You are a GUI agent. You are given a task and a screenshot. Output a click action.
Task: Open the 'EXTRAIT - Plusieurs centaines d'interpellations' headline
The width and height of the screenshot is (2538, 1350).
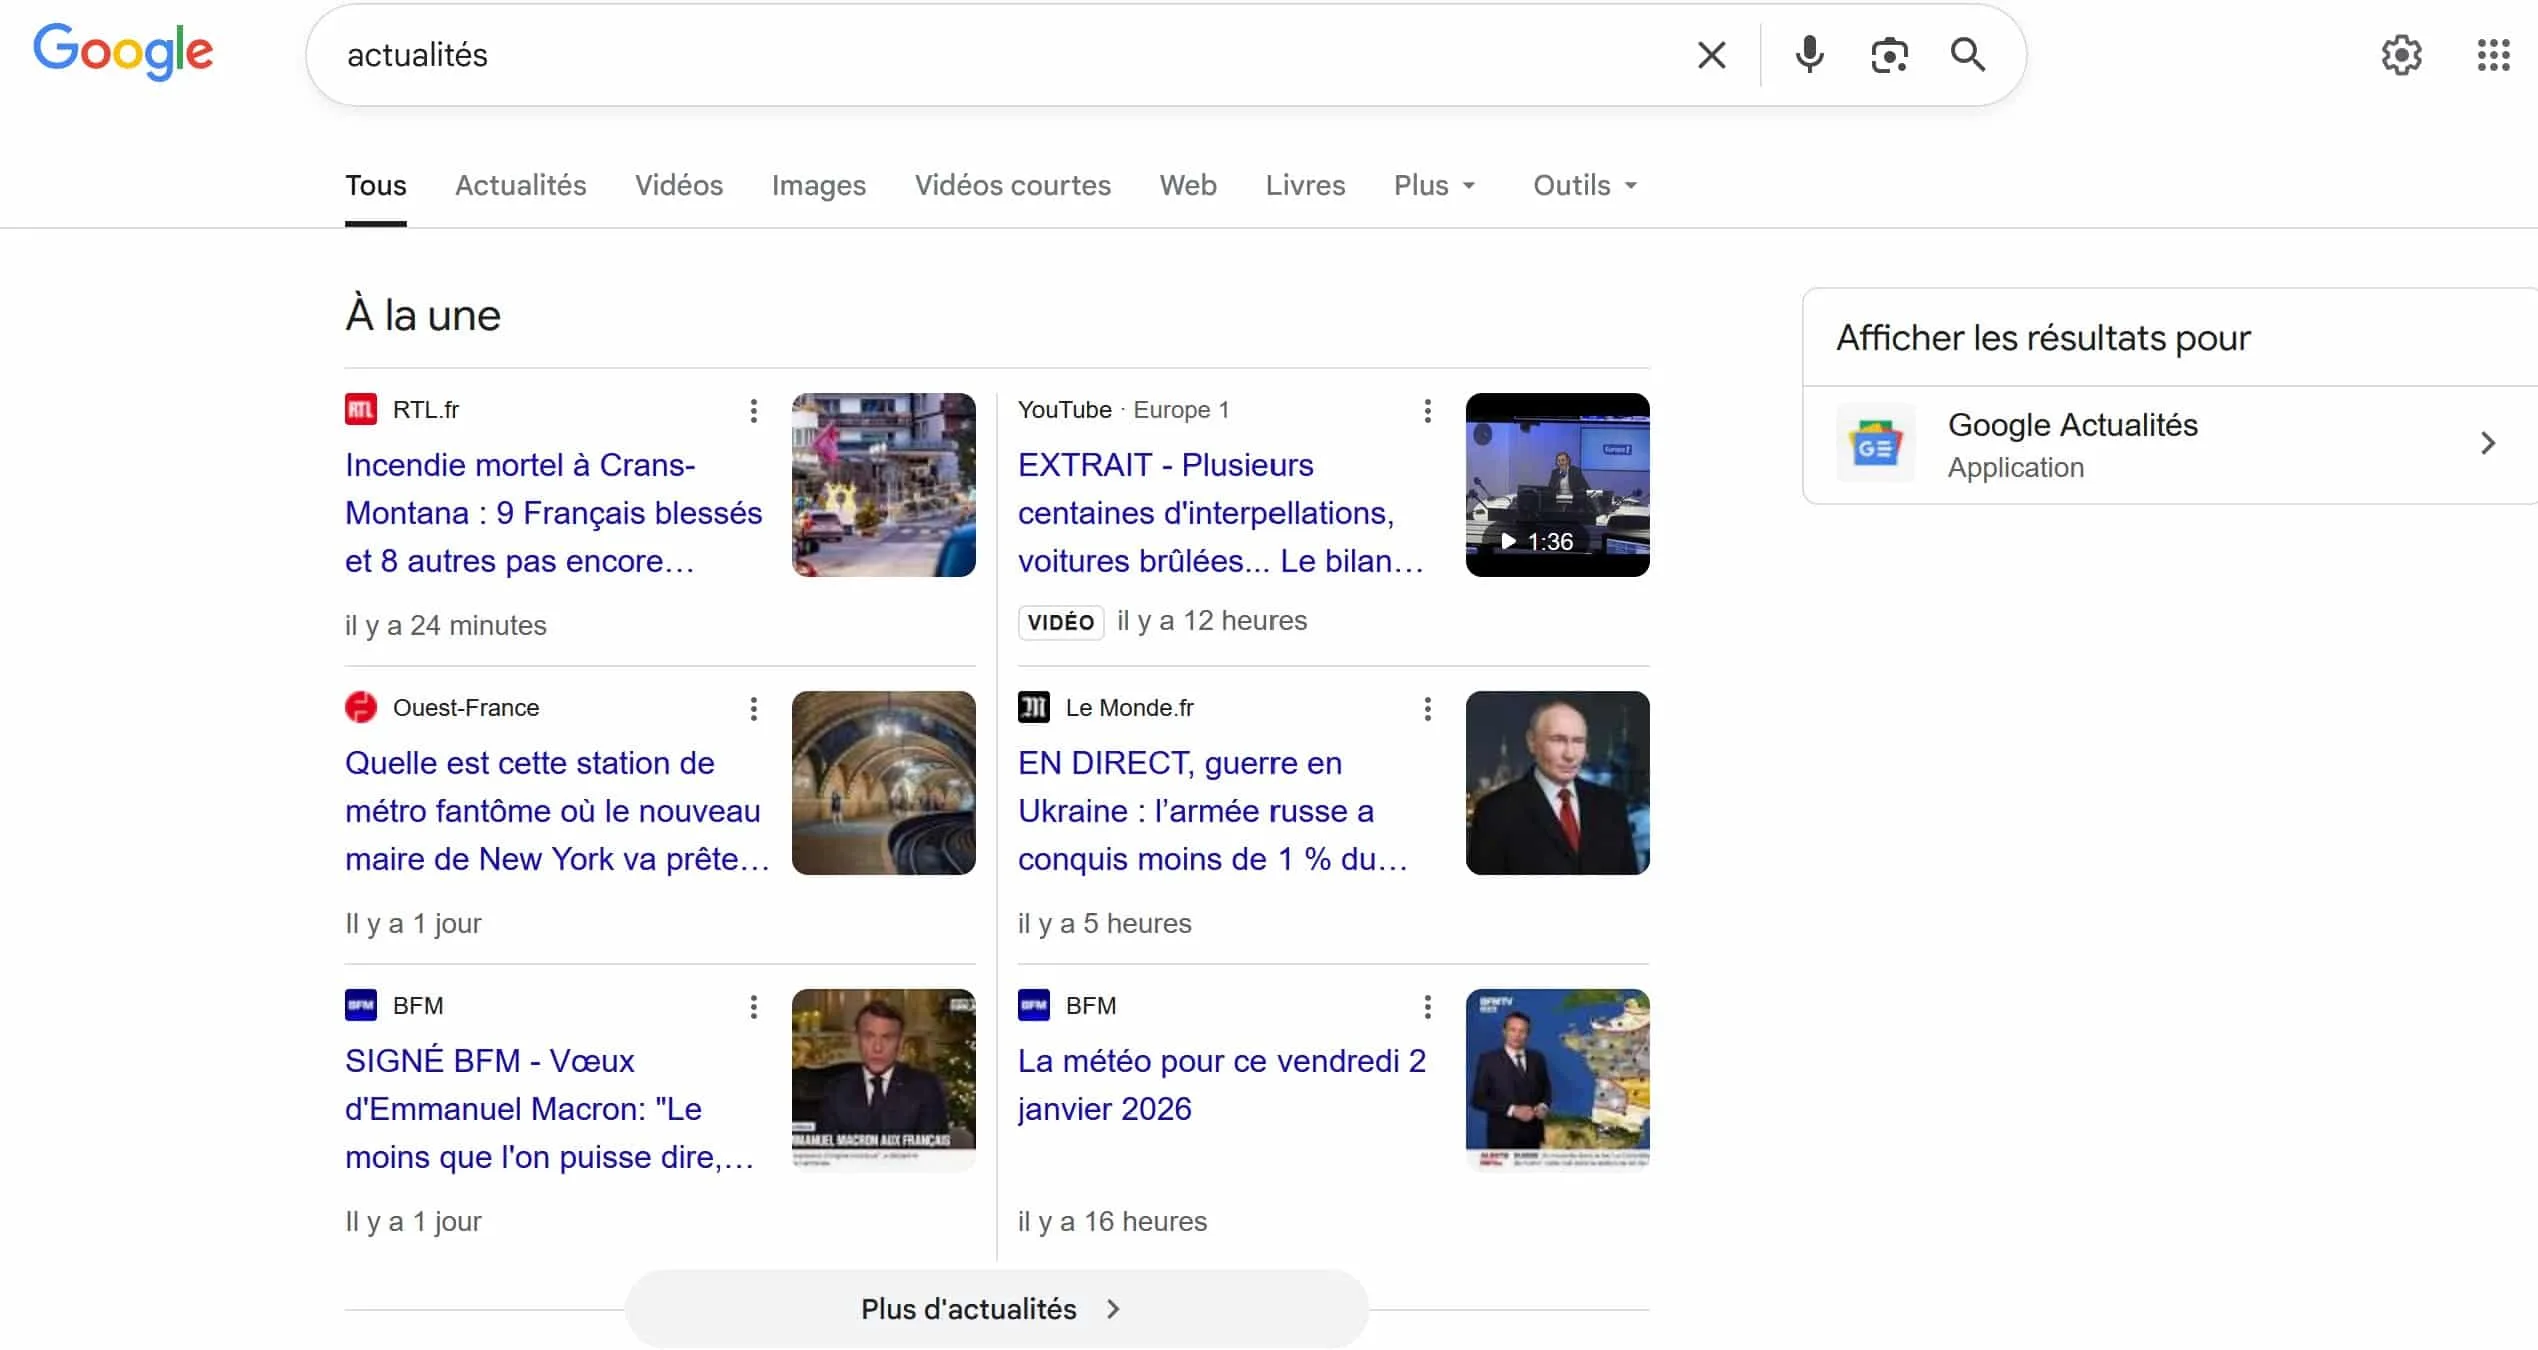pos(1221,513)
